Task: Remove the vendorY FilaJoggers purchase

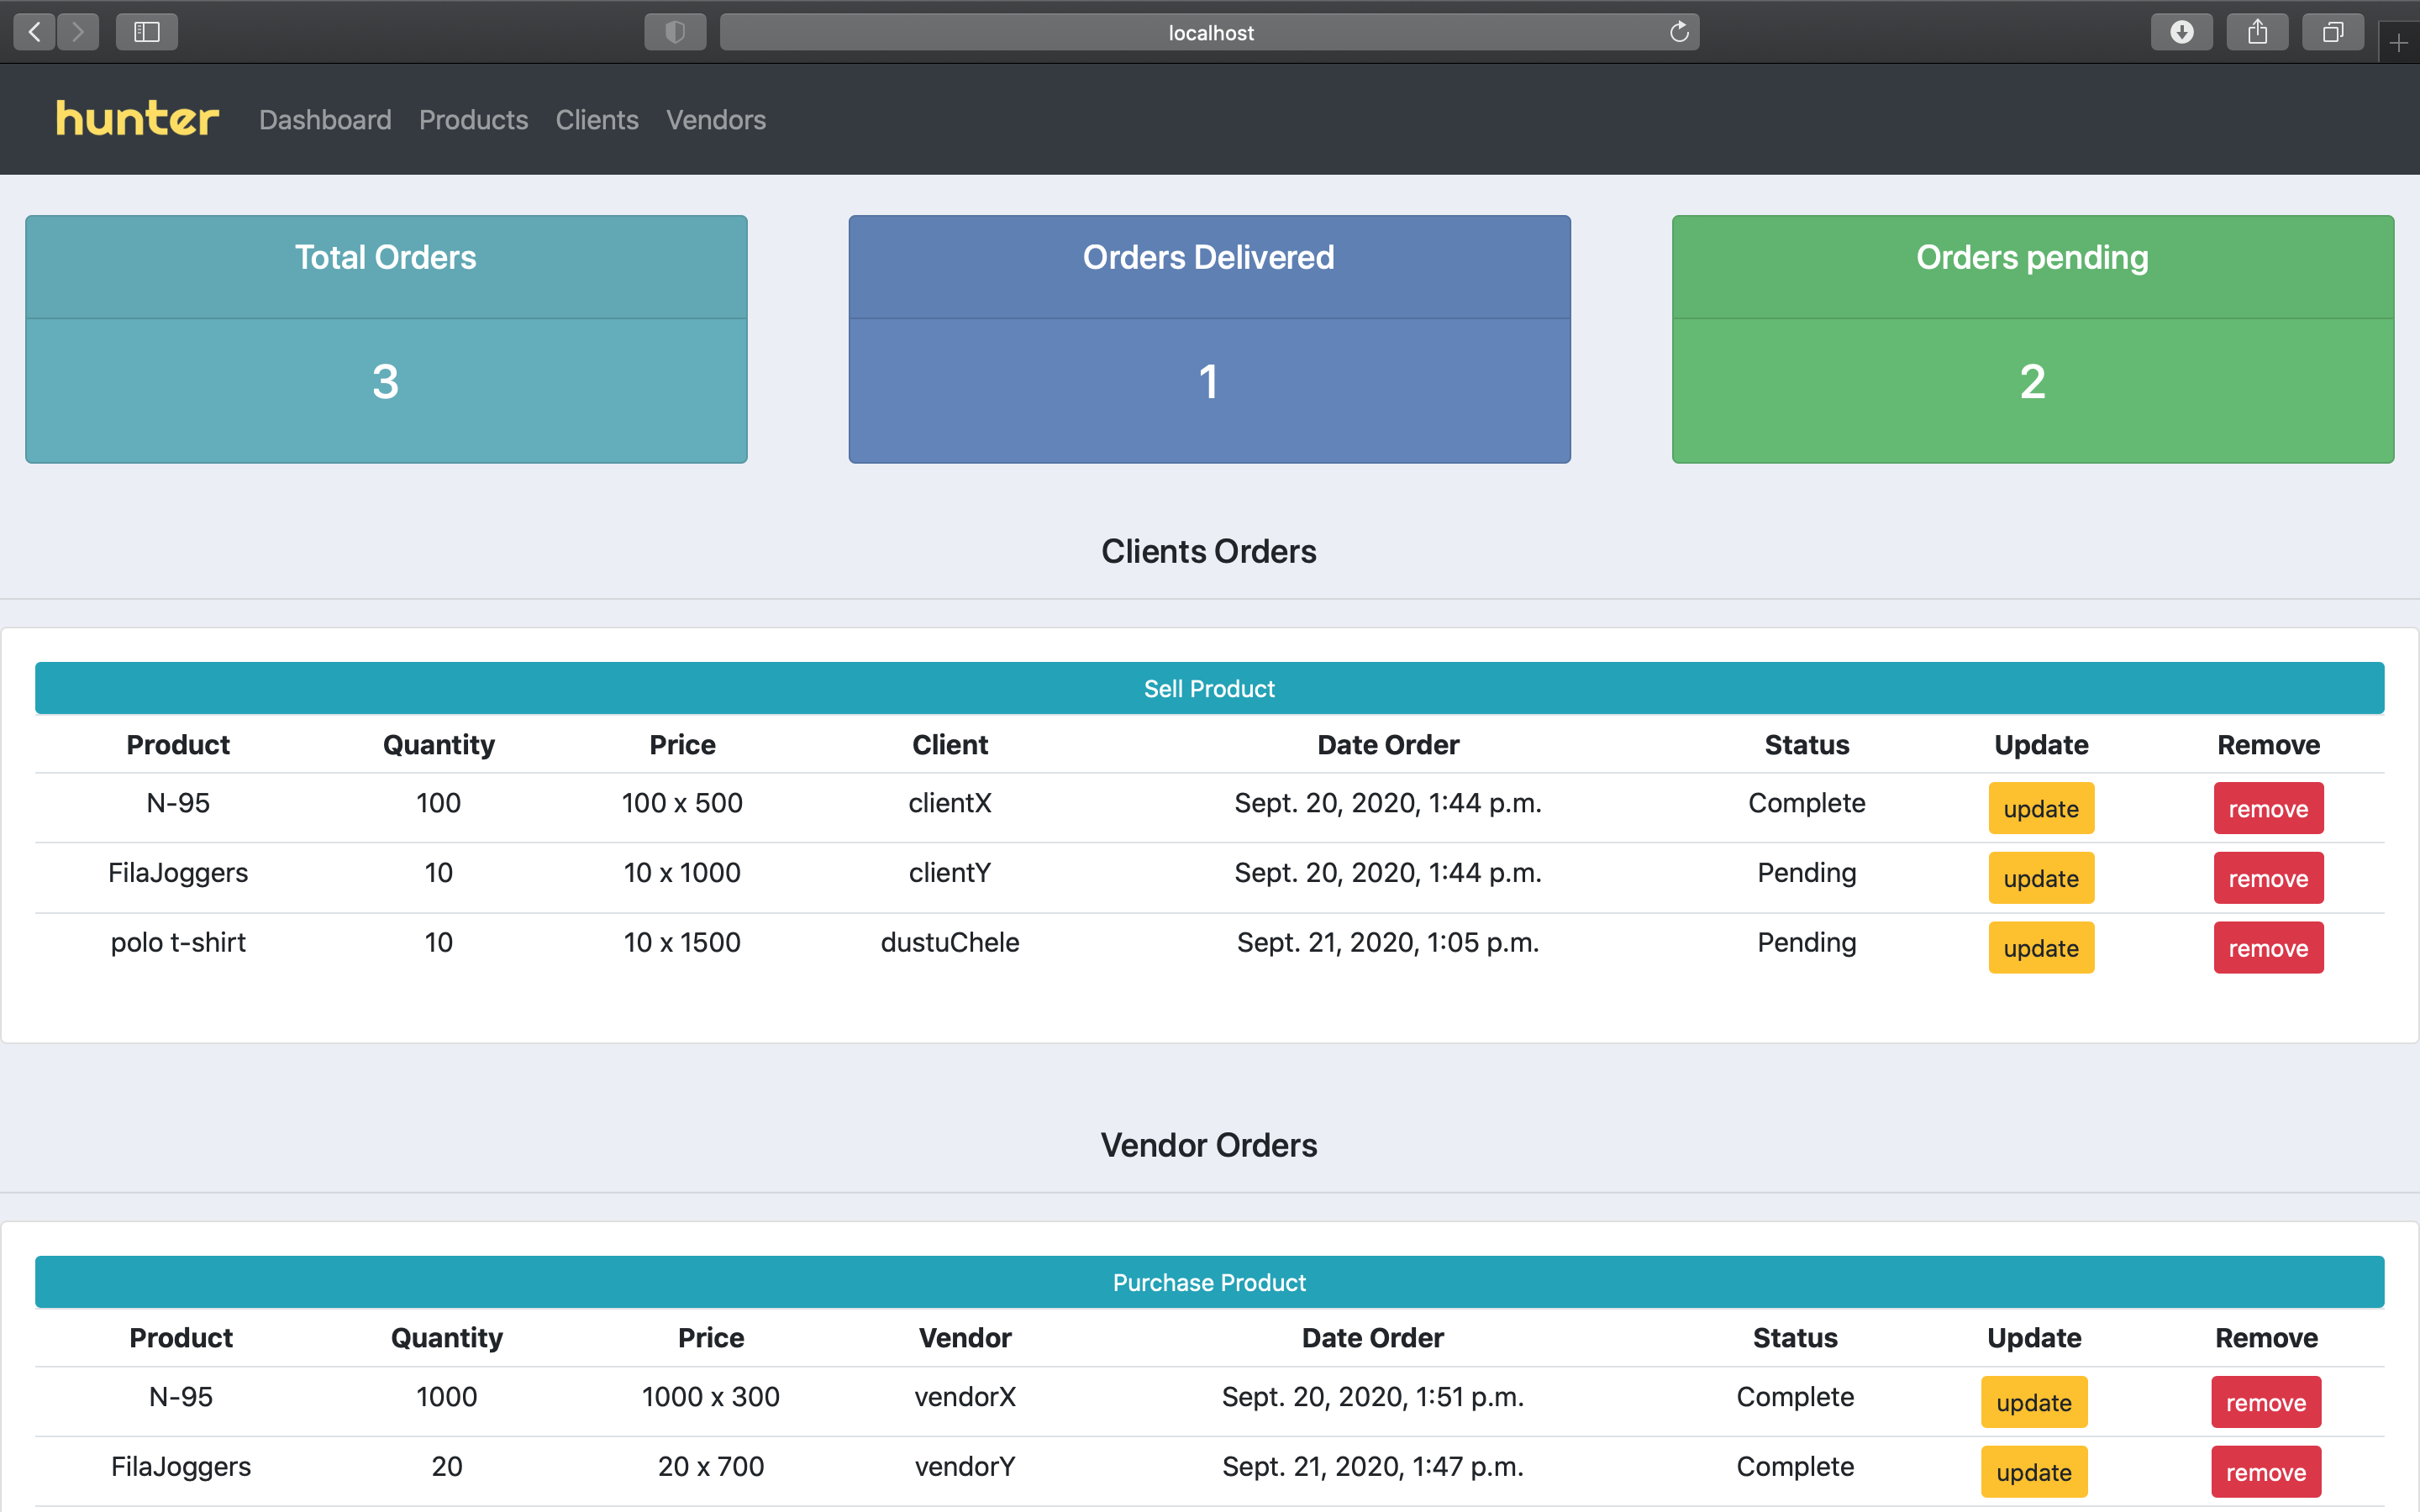Action: (x=2265, y=1471)
